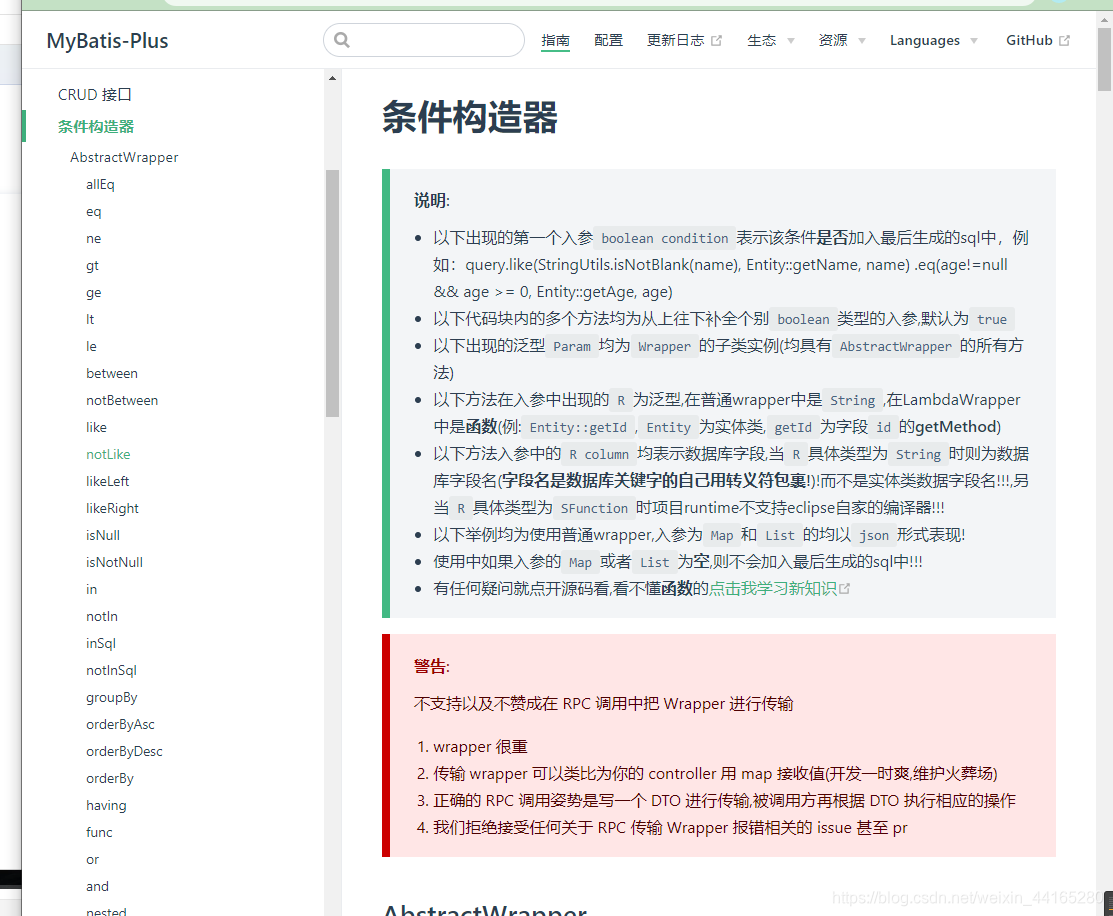Jump to lt section in sidebar
This screenshot has height=916, width=1113.
(90, 320)
